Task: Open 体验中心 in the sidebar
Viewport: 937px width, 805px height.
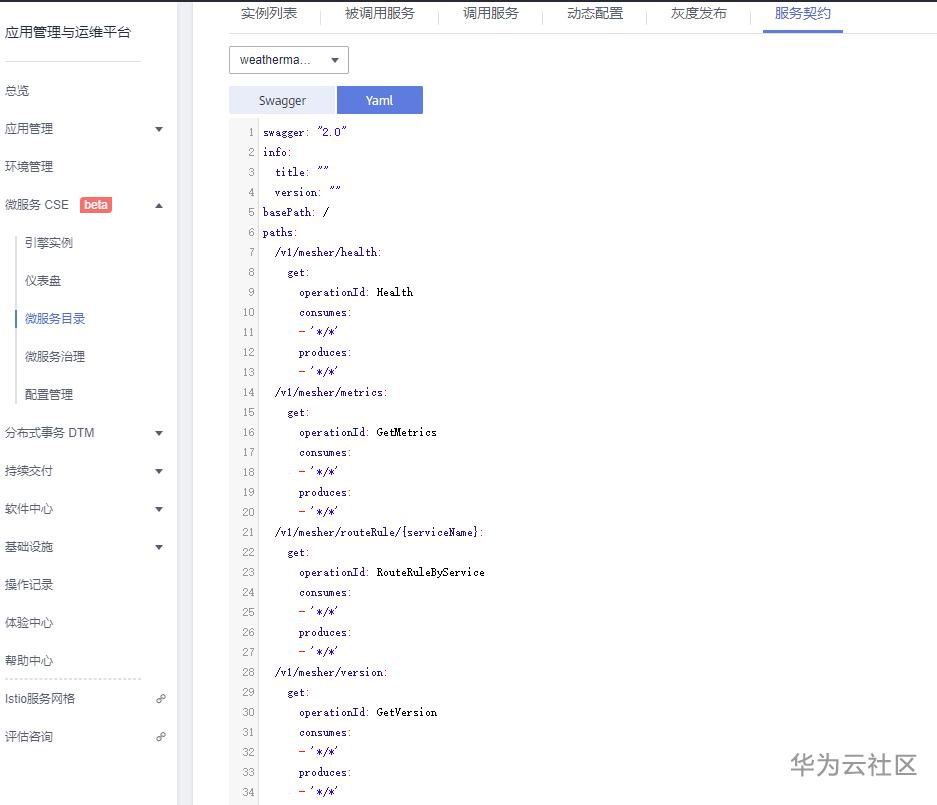Action: [29, 623]
